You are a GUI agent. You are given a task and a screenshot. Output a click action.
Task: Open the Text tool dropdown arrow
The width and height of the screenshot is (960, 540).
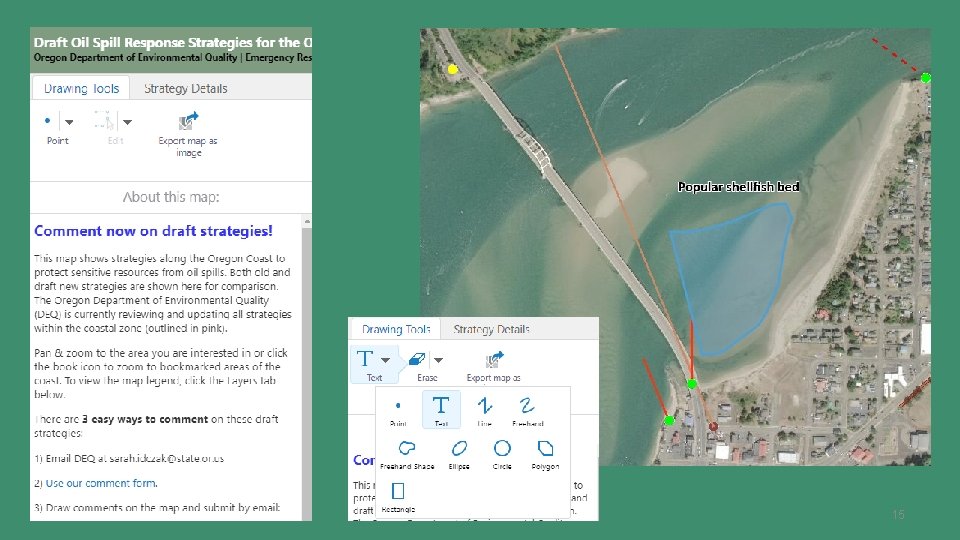click(x=386, y=360)
